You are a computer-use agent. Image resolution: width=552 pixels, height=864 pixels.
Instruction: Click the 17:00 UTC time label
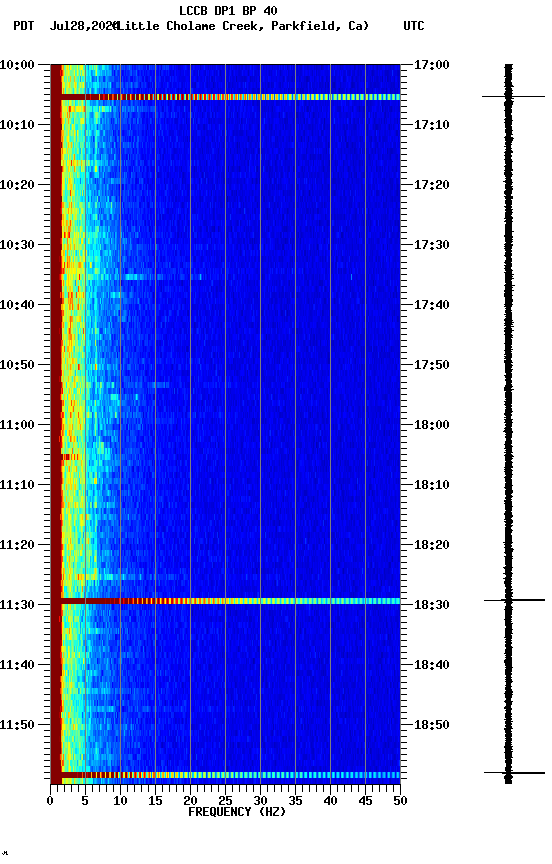click(432, 65)
